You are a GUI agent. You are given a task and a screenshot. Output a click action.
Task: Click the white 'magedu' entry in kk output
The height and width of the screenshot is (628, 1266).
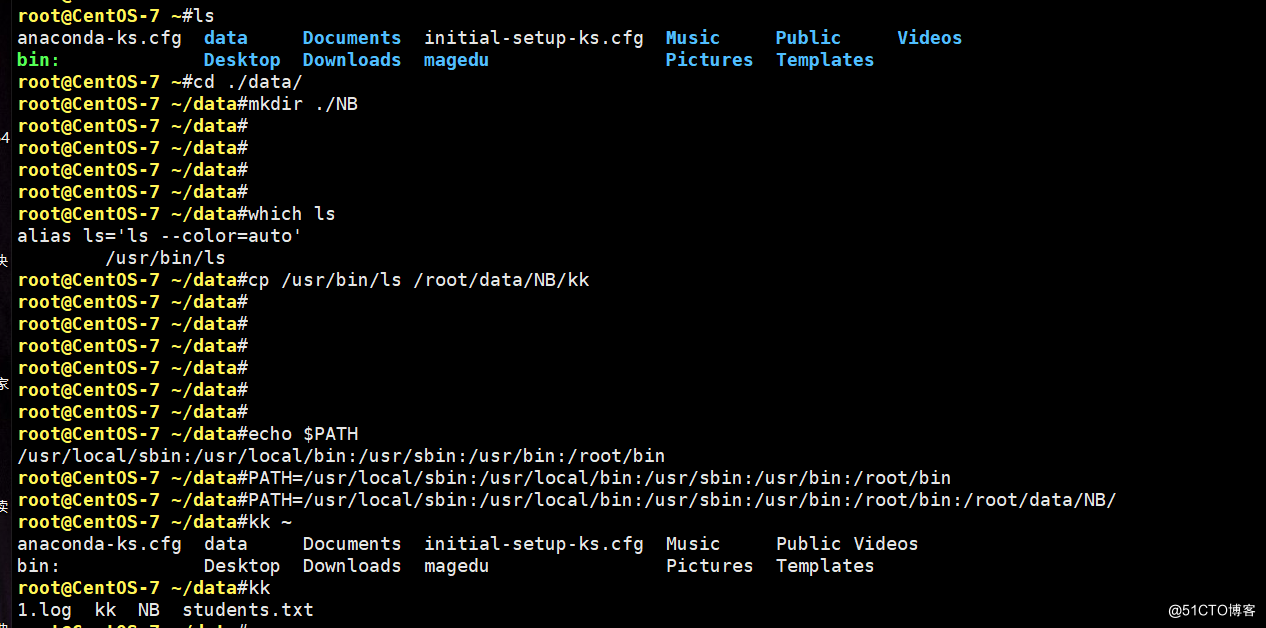point(456,566)
